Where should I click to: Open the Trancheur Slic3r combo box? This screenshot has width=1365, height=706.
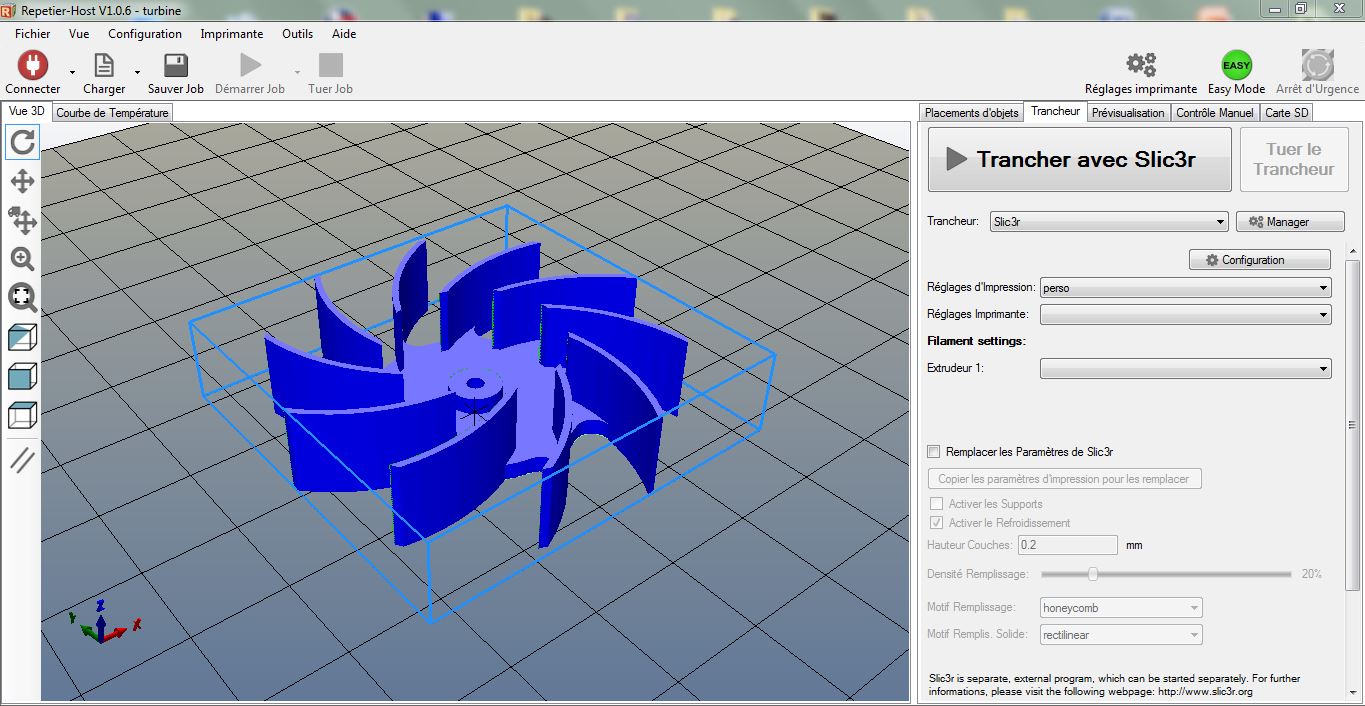click(1109, 222)
